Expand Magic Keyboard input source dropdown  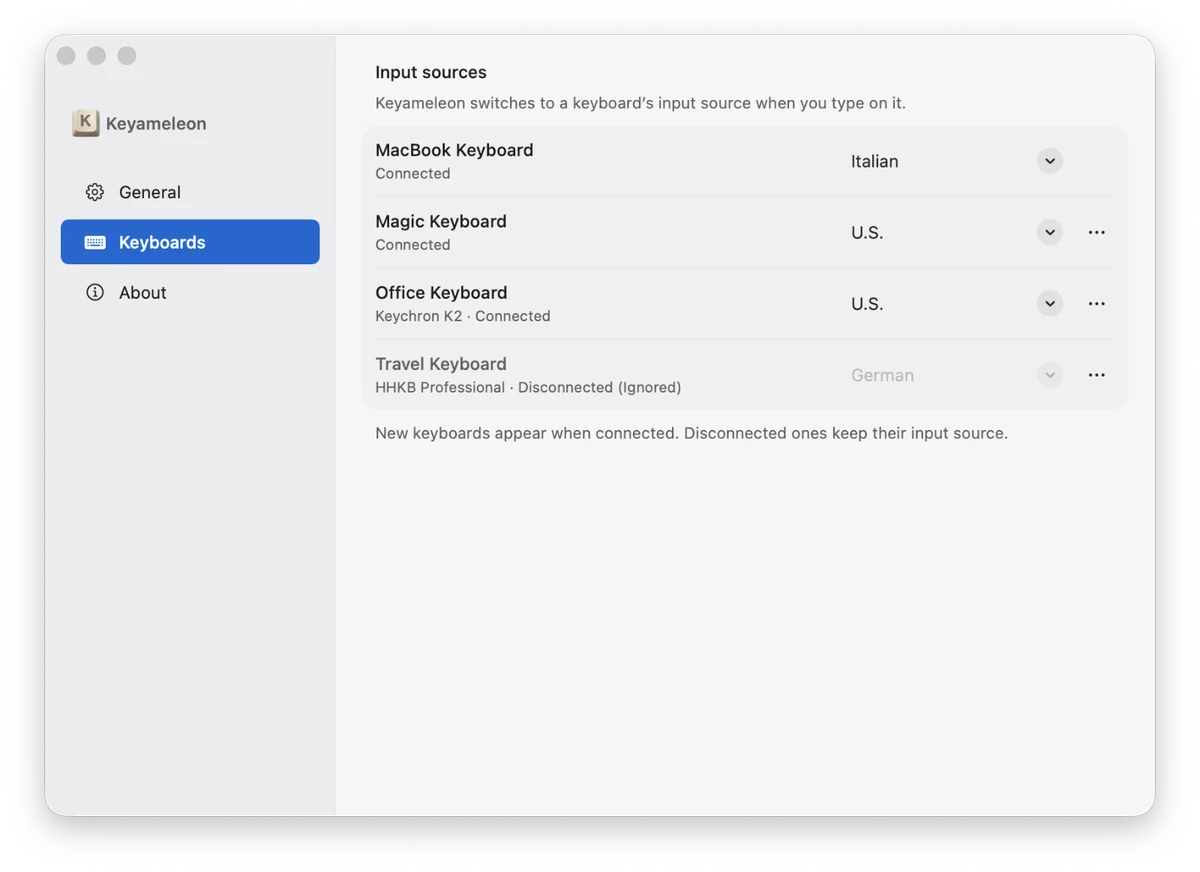pos(1049,232)
